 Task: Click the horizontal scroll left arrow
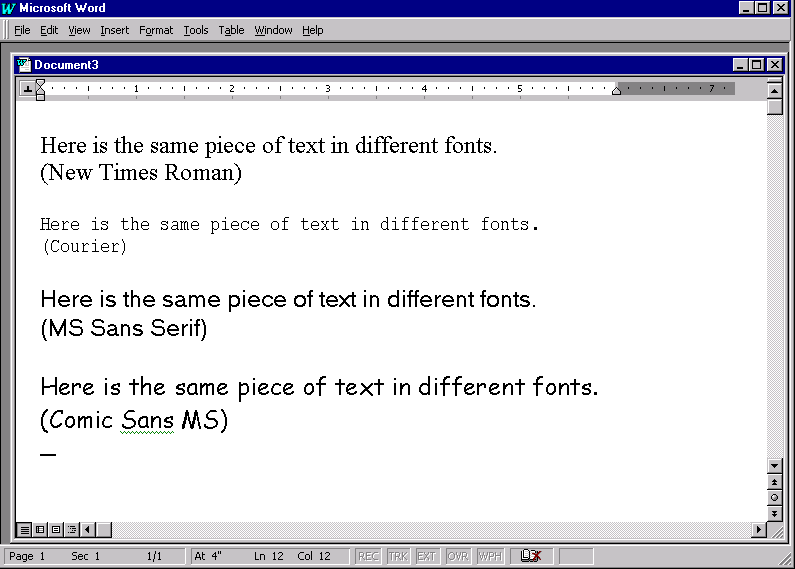(x=87, y=530)
